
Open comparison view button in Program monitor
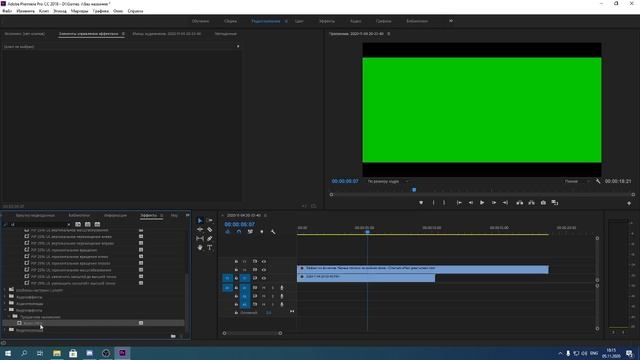coord(555,202)
